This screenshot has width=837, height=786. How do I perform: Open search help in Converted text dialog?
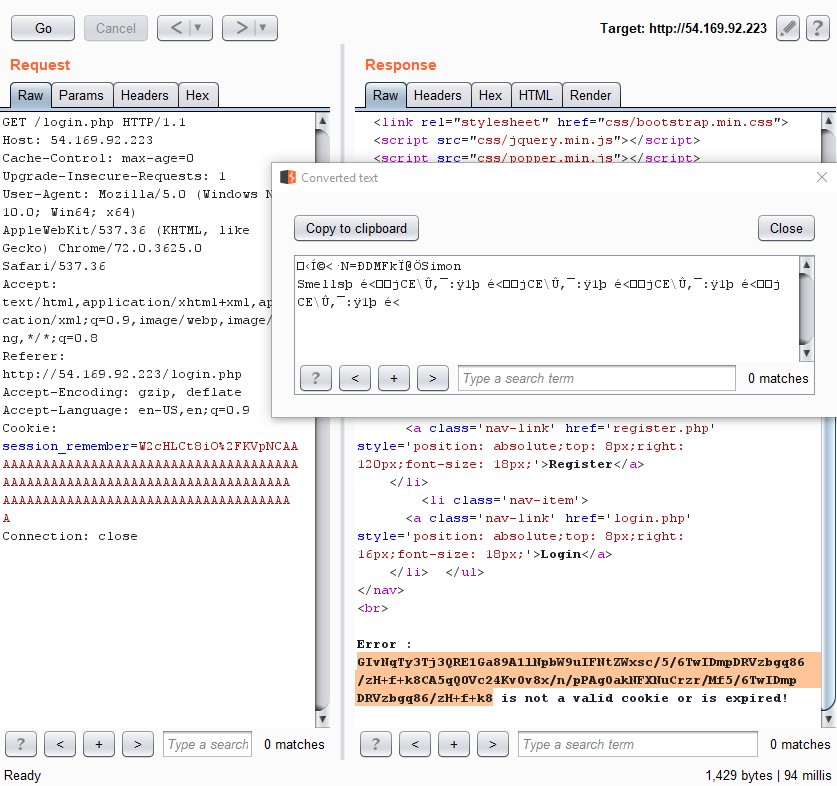pyautogui.click(x=316, y=379)
